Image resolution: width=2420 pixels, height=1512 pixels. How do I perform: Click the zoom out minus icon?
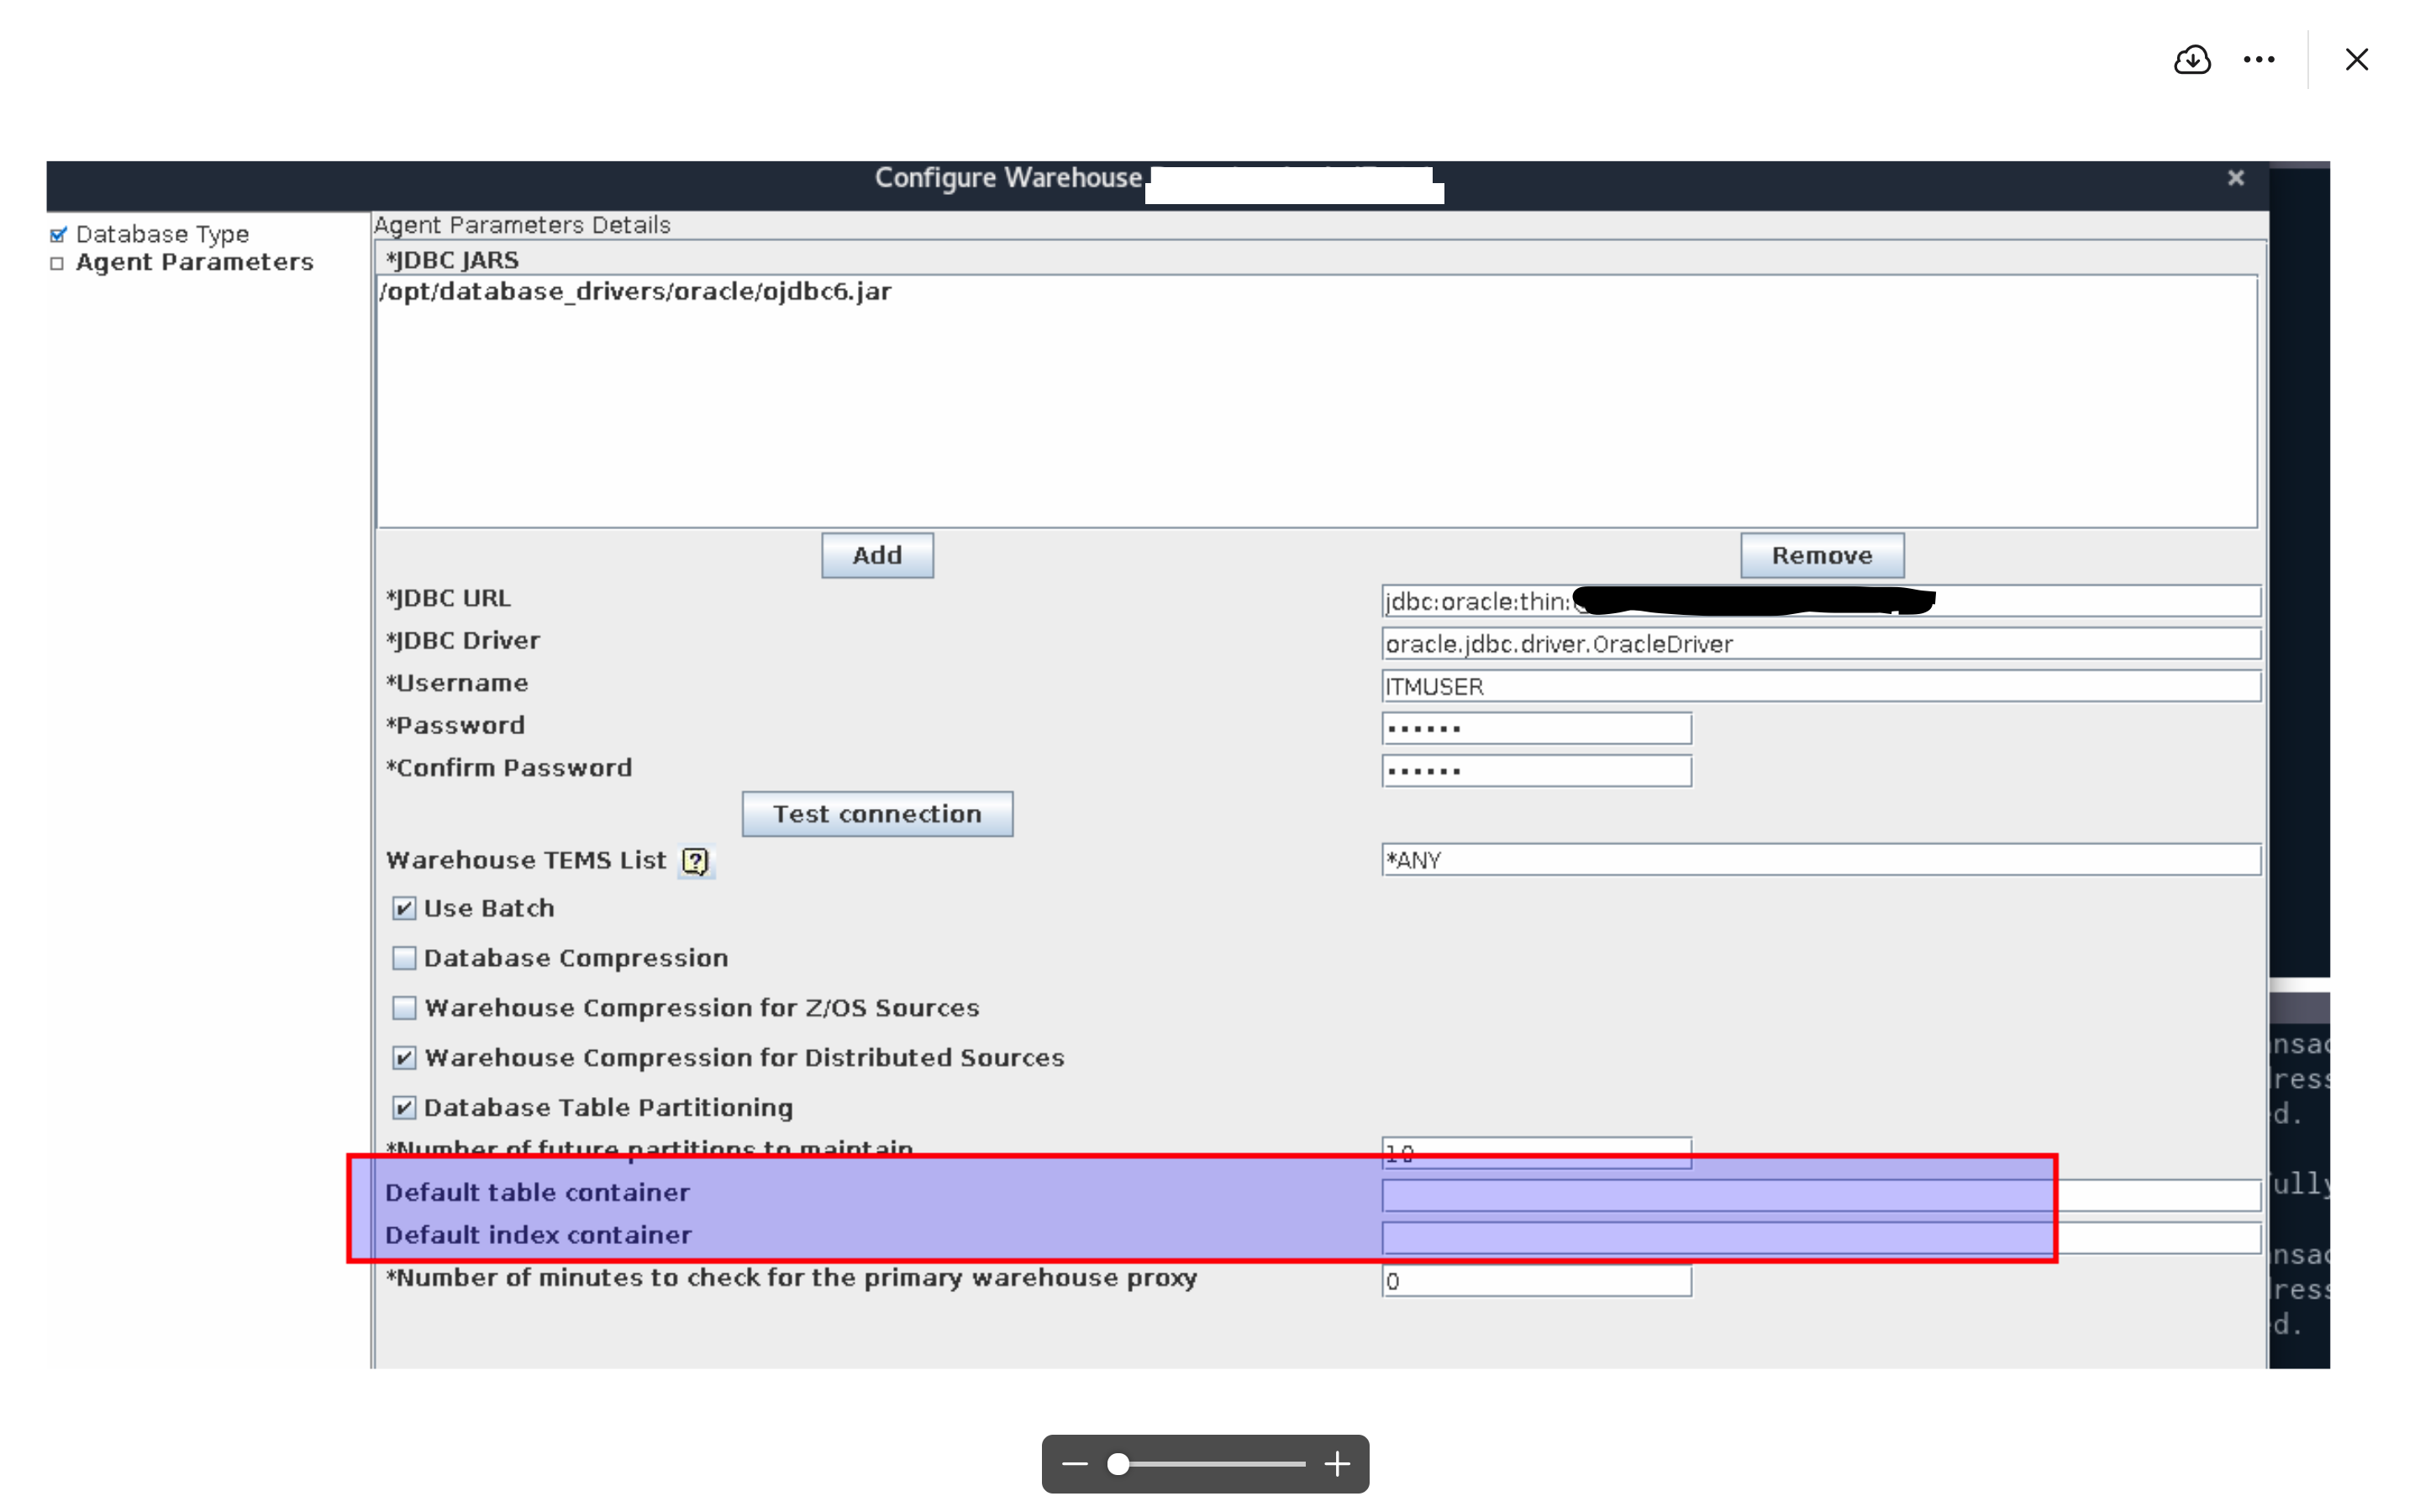coord(1074,1464)
